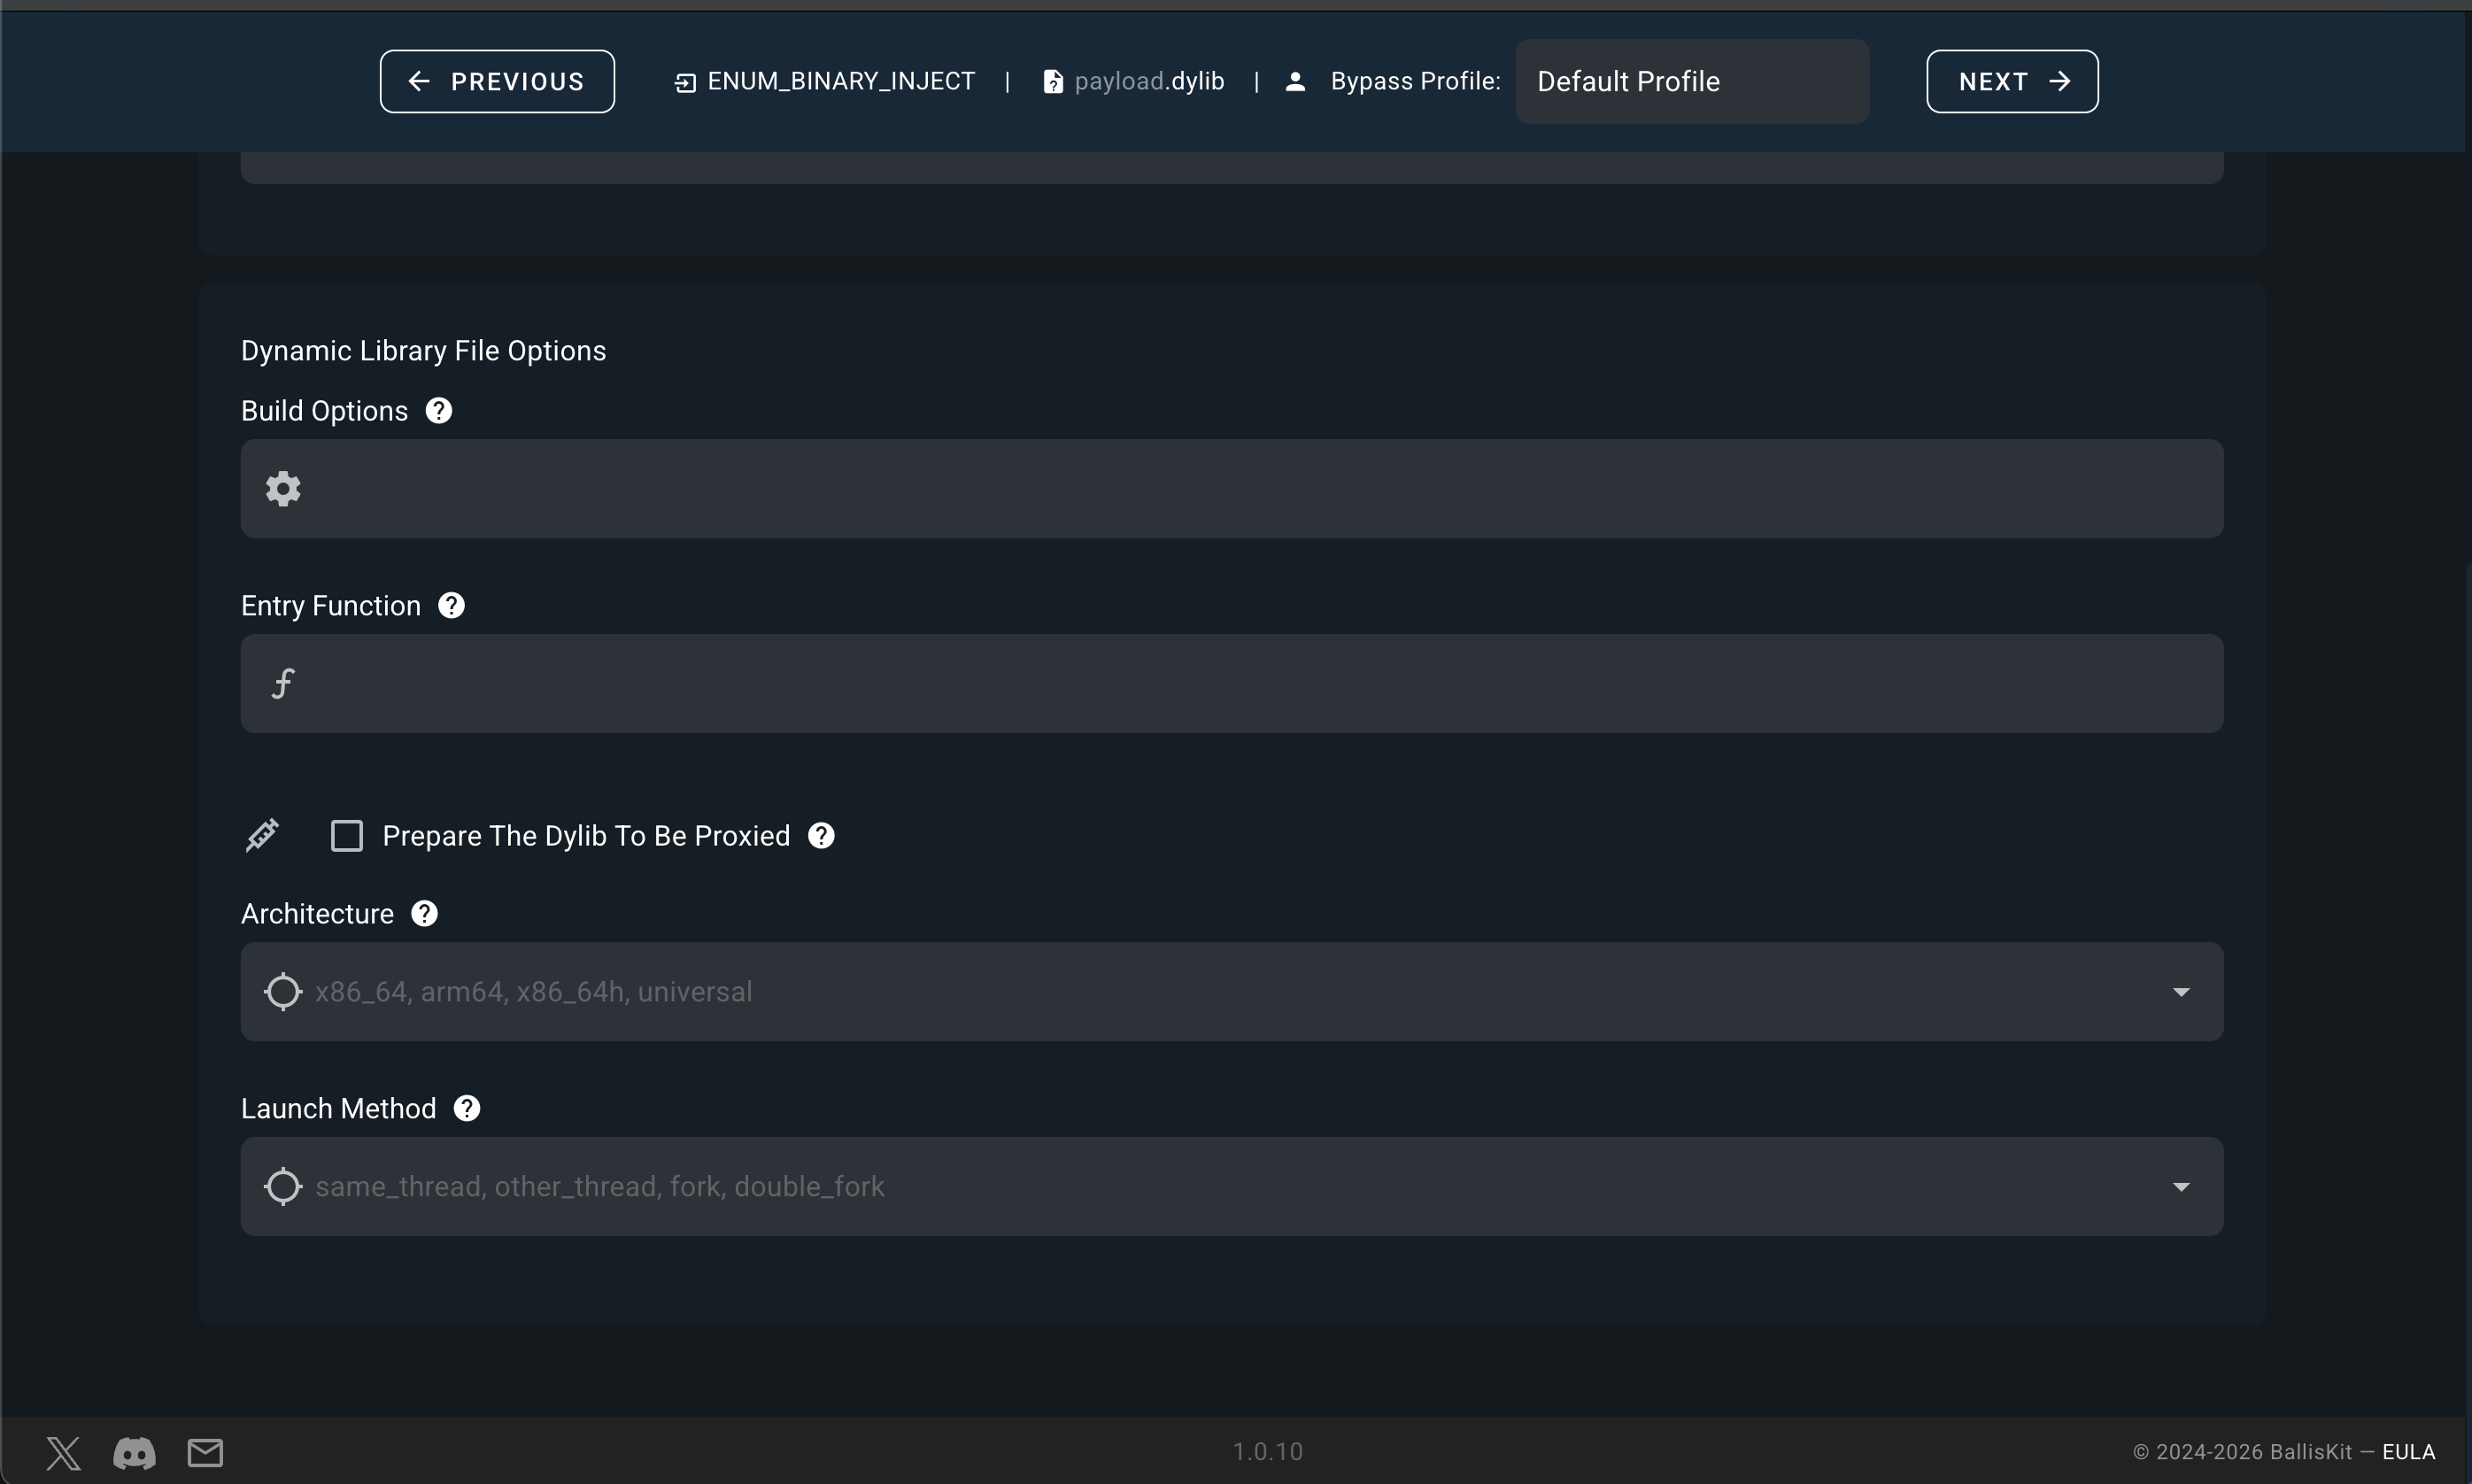Click the ENUM_BINARY_INJECT breadcrumb label
The width and height of the screenshot is (2472, 1484).
[840, 82]
